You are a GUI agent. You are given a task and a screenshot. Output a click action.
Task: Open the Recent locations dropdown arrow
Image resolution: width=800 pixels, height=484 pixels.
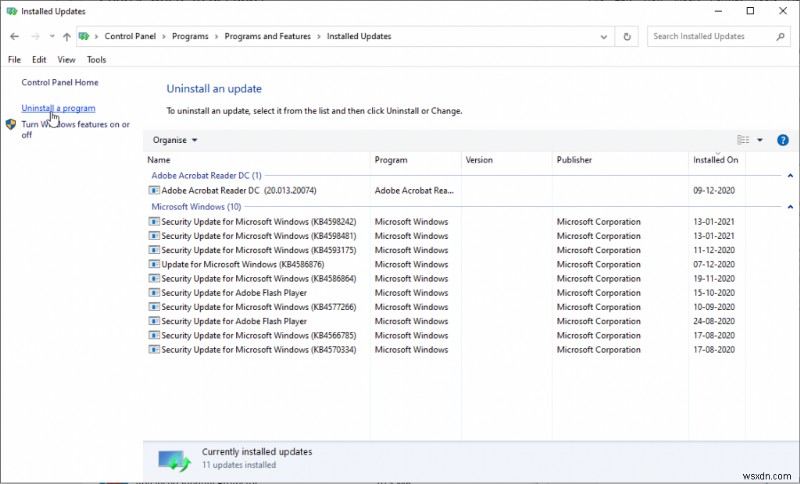click(x=52, y=36)
